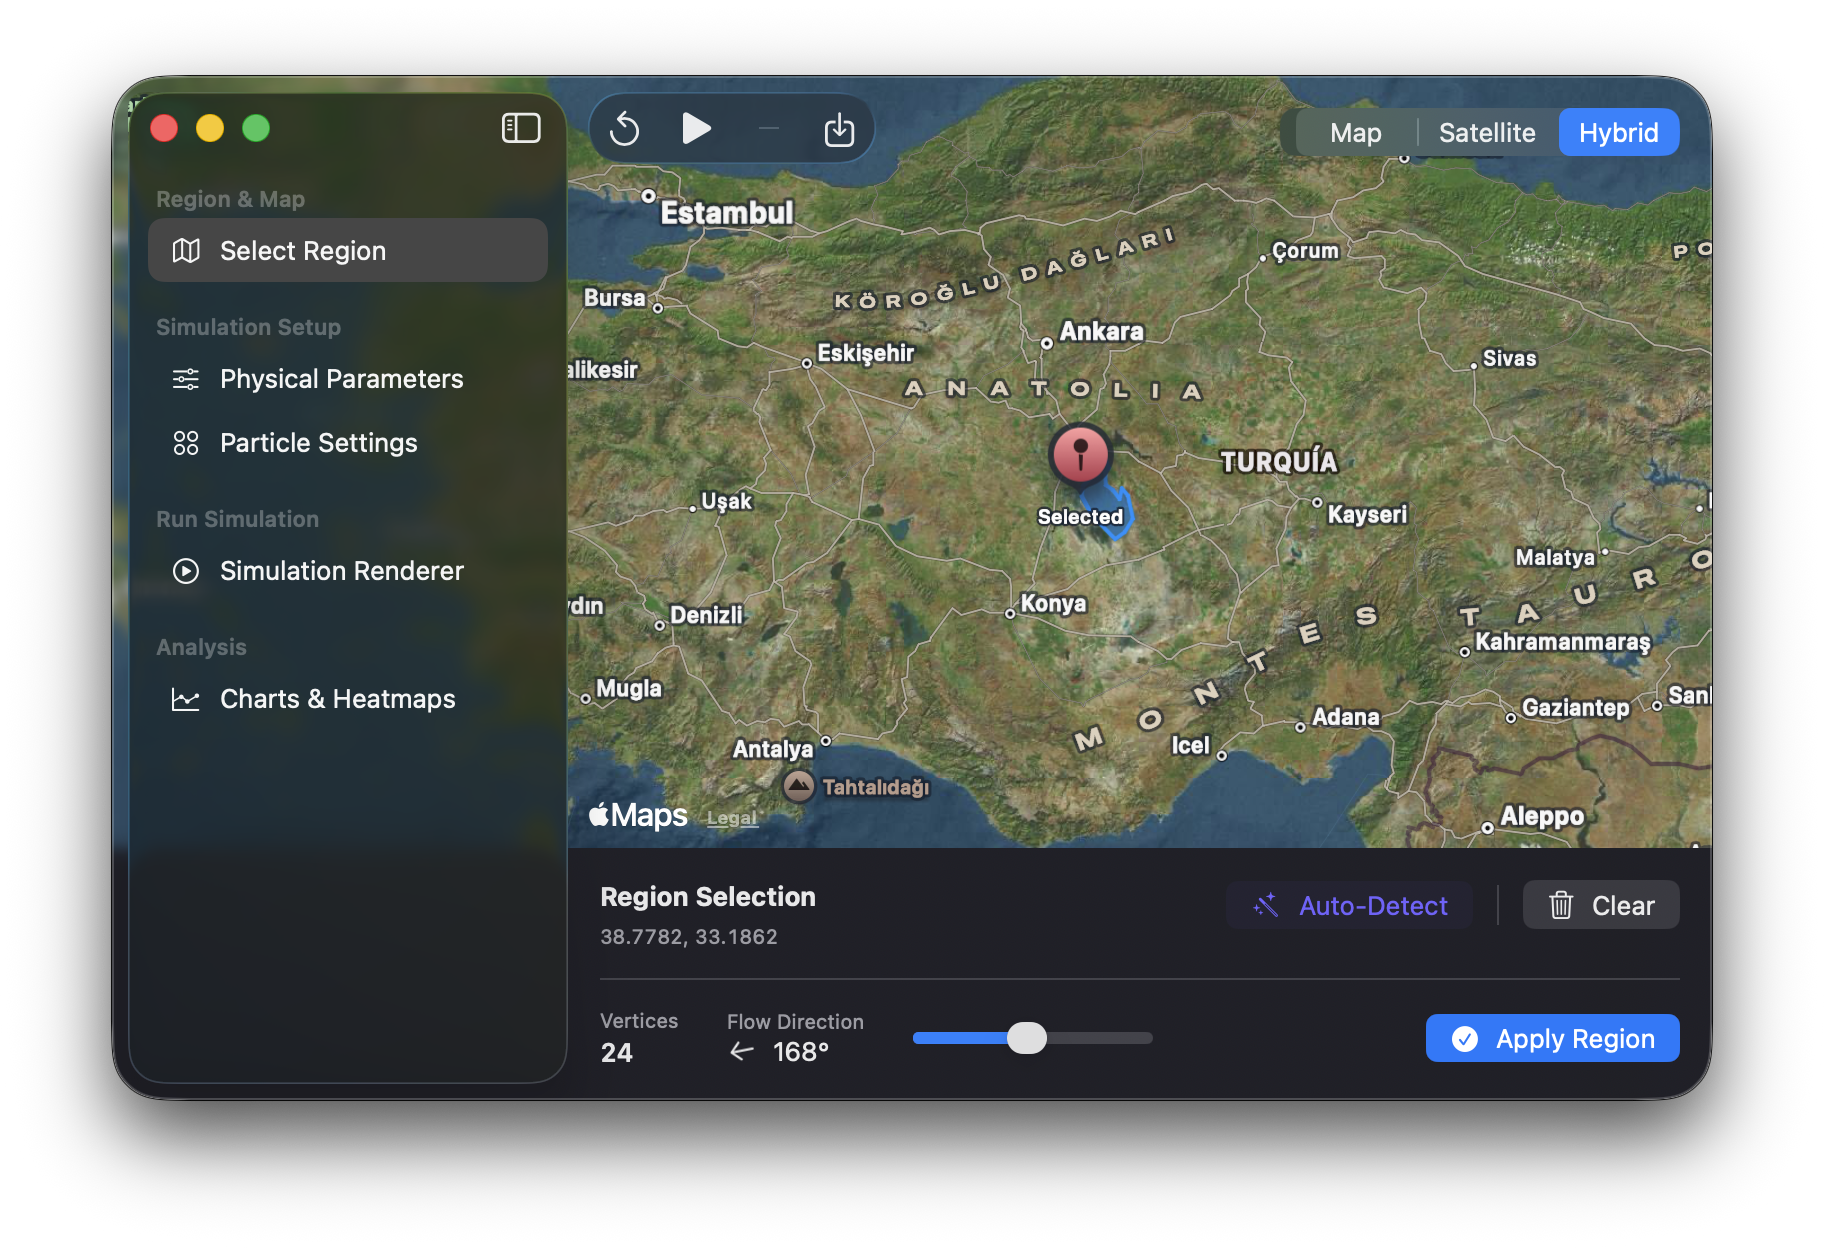
Task: Click the trash icon in Clear
Action: [x=1560, y=905]
